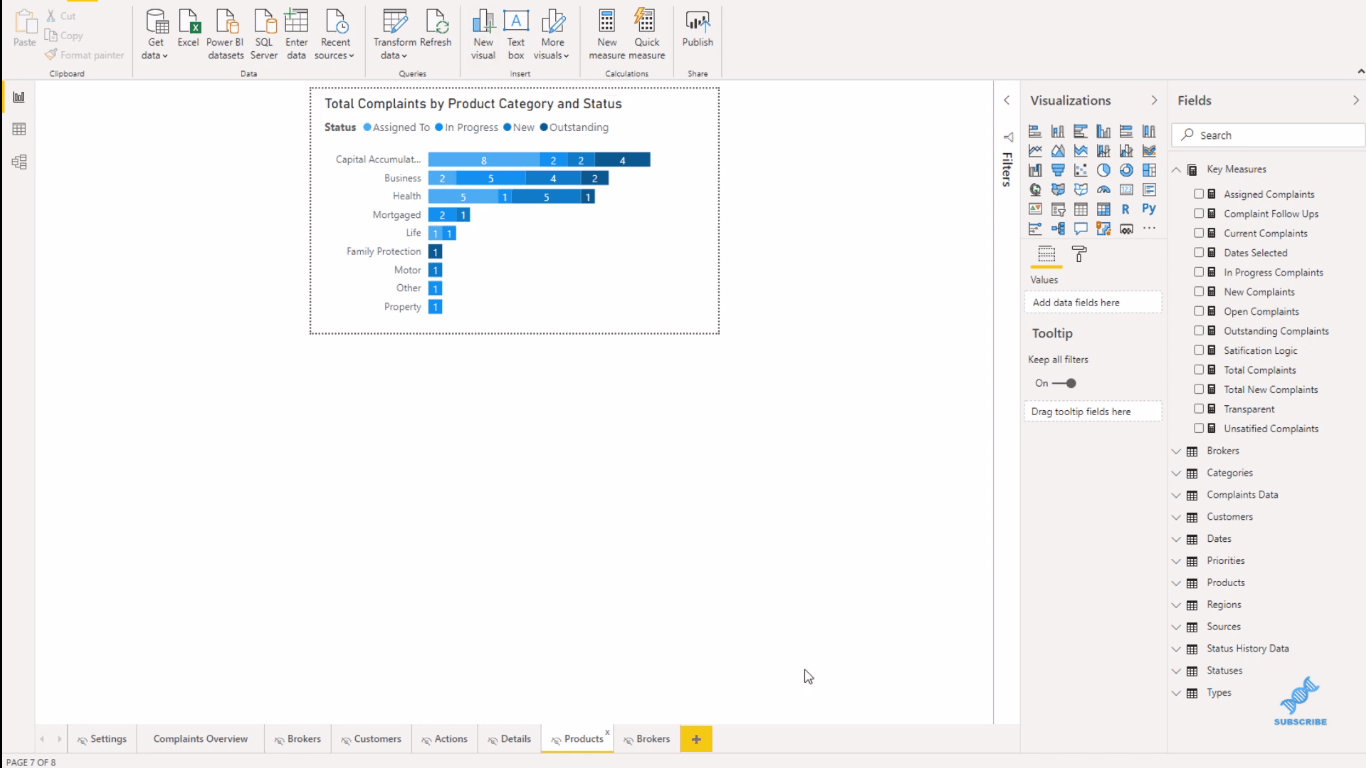This screenshot has width=1366, height=768.
Task: Select the Assigned To legend item
Action: coord(396,127)
